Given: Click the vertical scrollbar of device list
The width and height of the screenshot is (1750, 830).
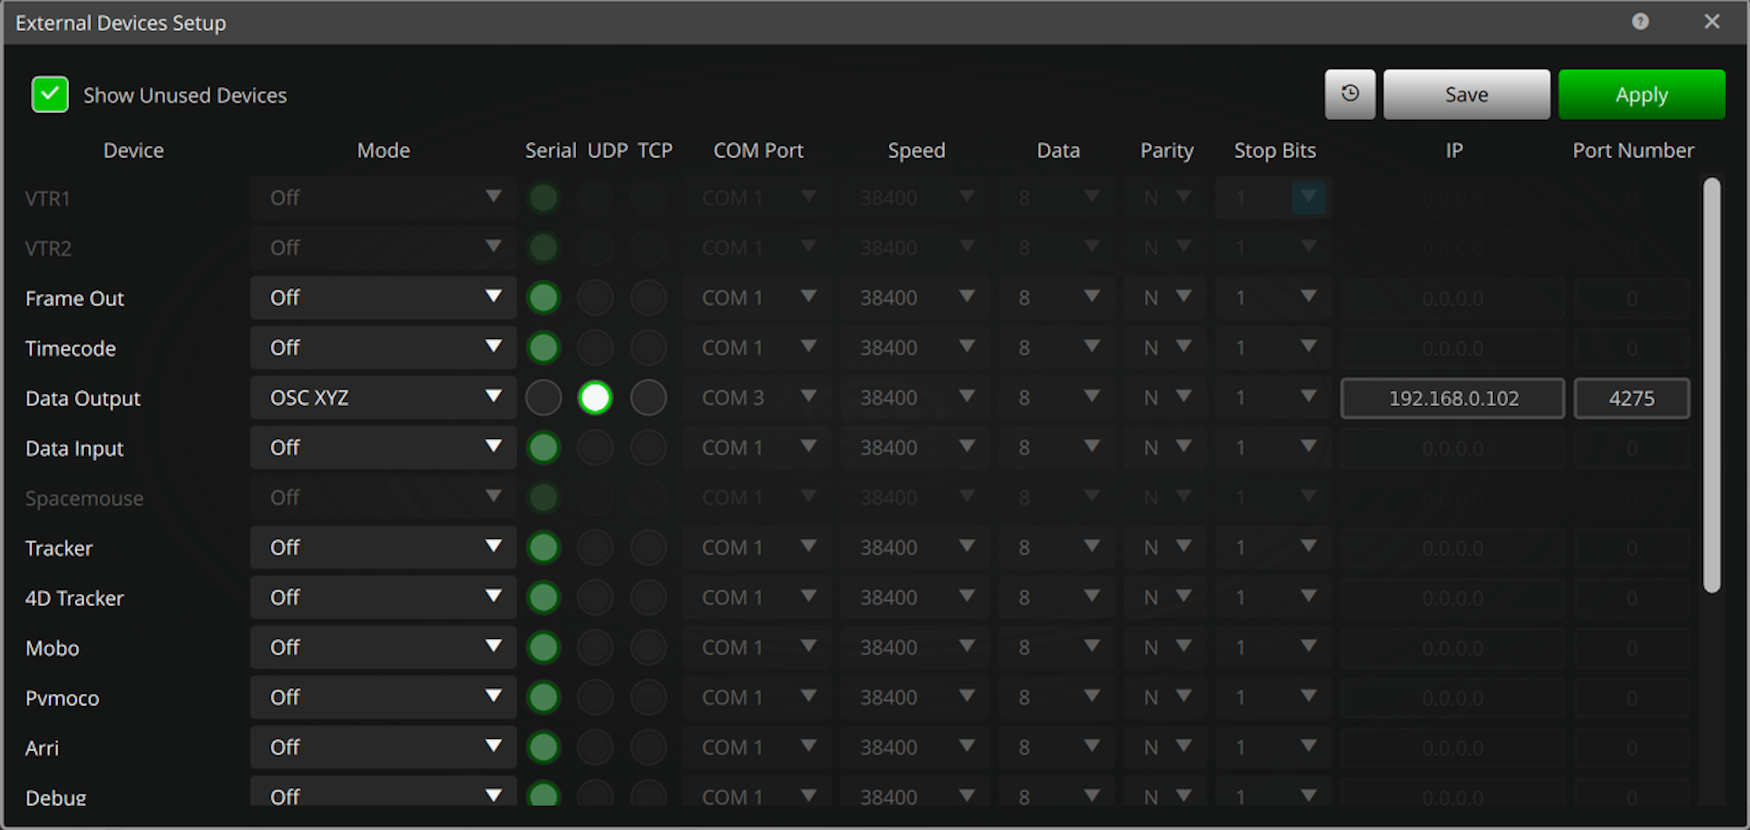Looking at the screenshot, I should tap(1711, 385).
